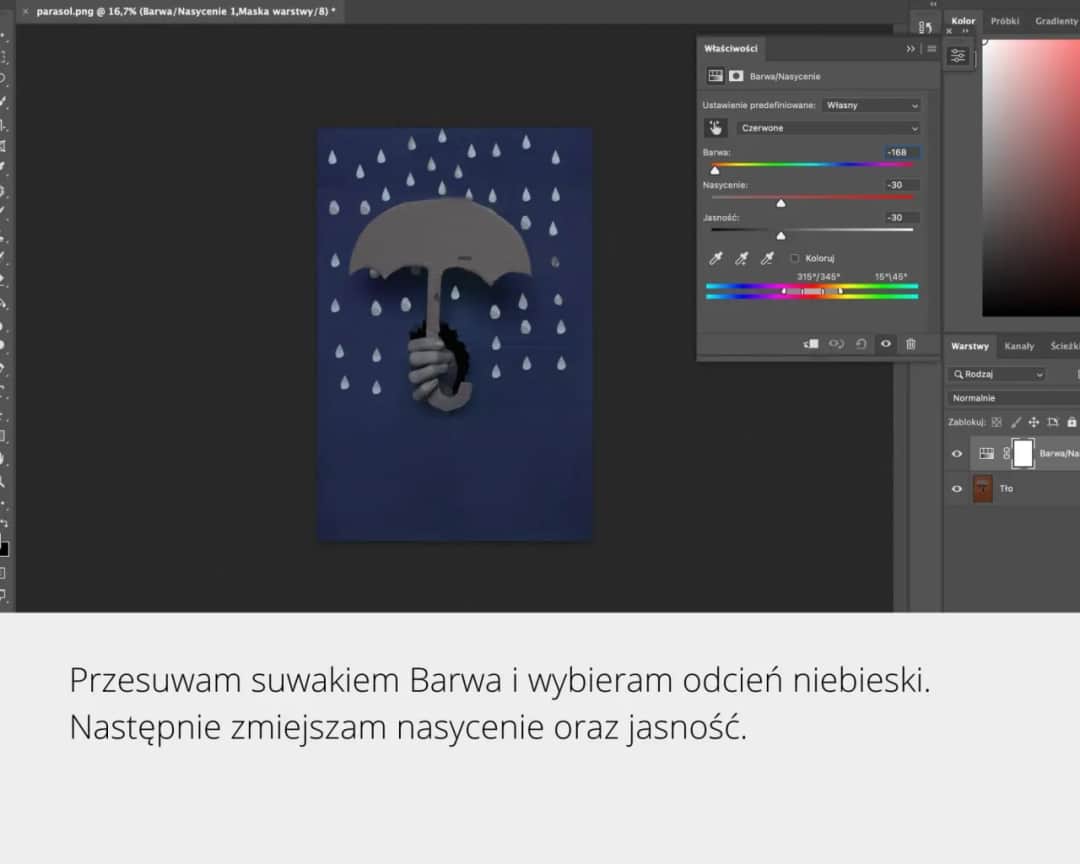The width and height of the screenshot is (1080, 864).
Task: Delete the adjustment via trash icon
Action: 911,343
